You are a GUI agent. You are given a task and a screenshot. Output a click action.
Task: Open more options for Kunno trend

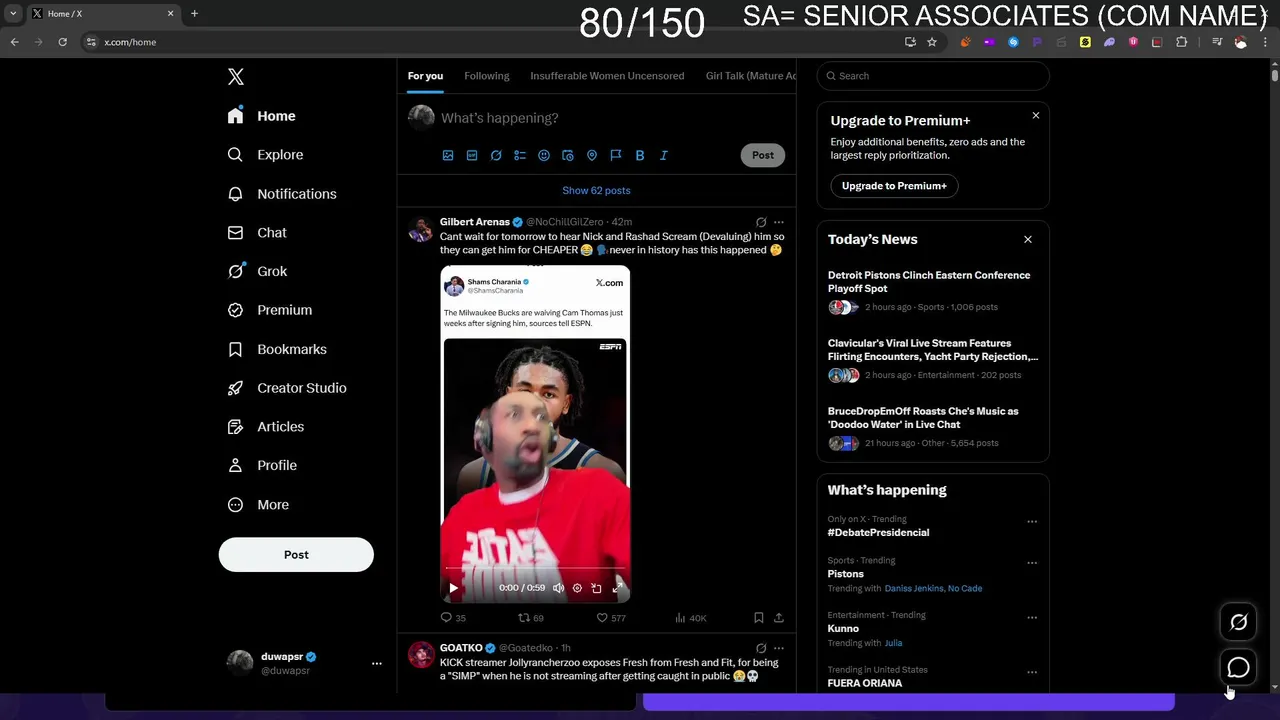pyautogui.click(x=1032, y=618)
